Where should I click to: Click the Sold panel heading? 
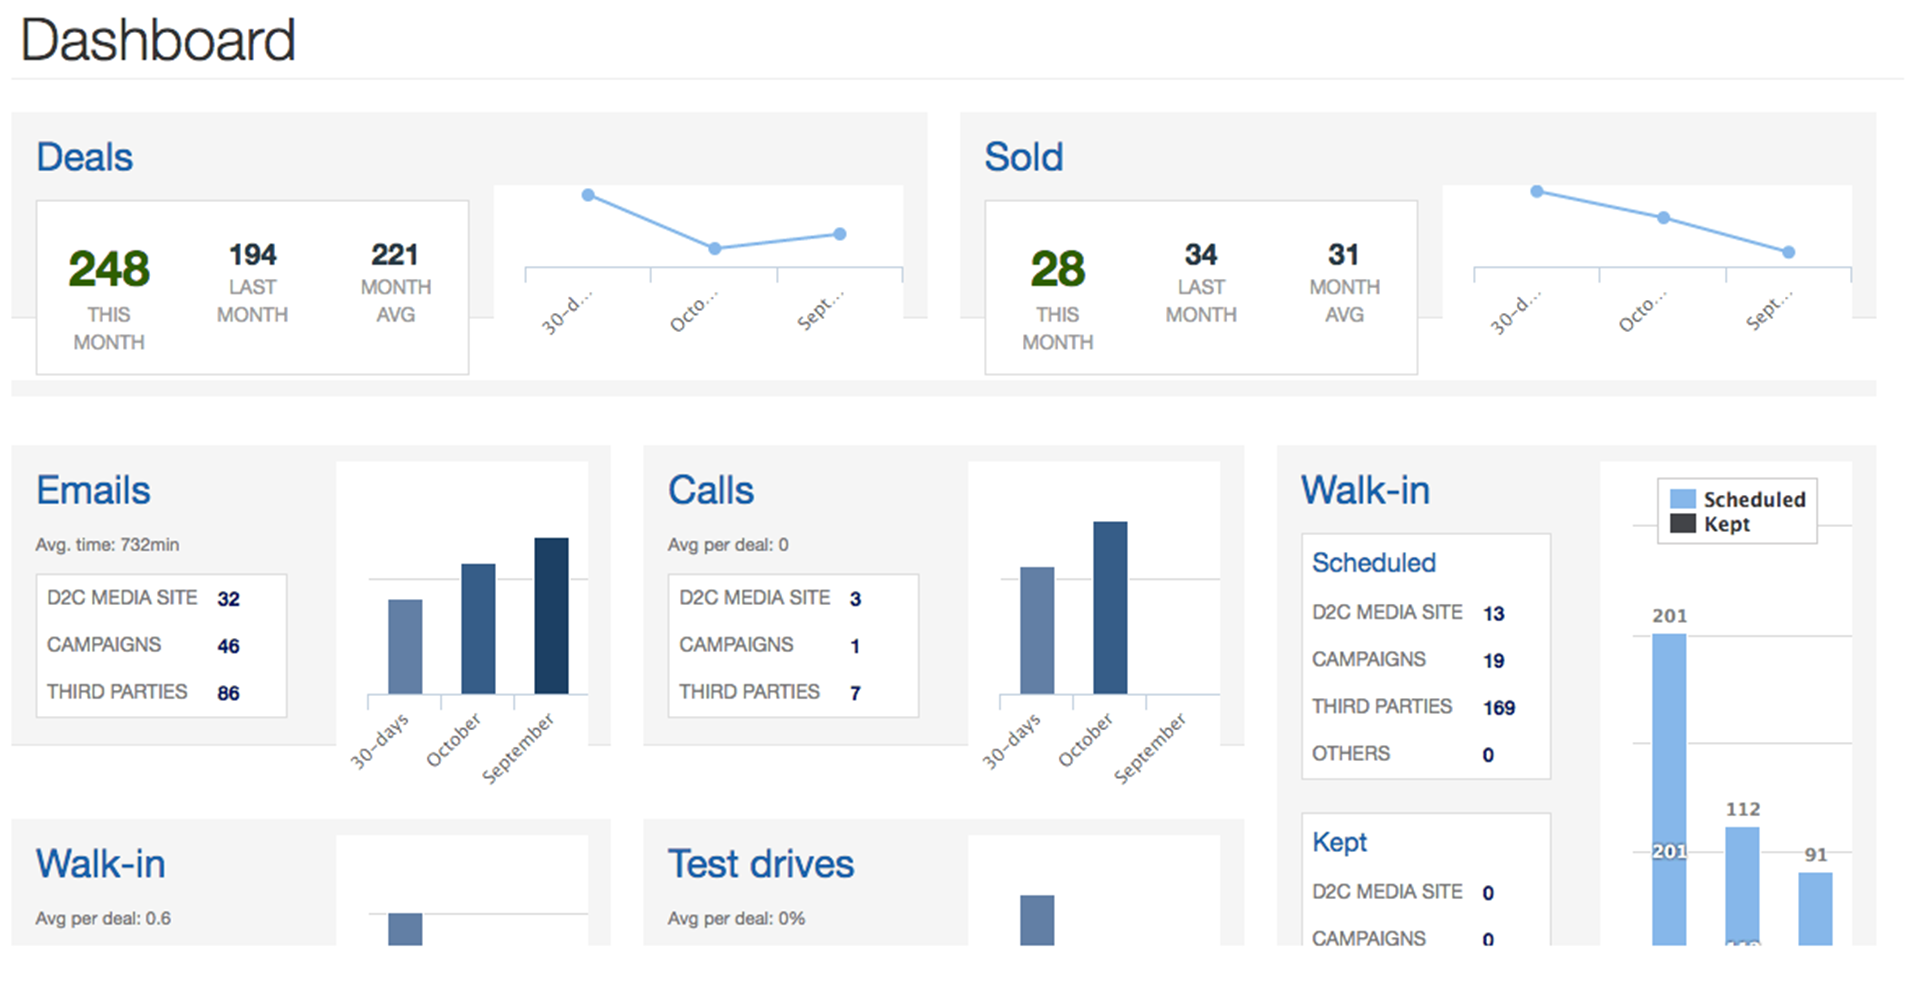tap(1023, 157)
